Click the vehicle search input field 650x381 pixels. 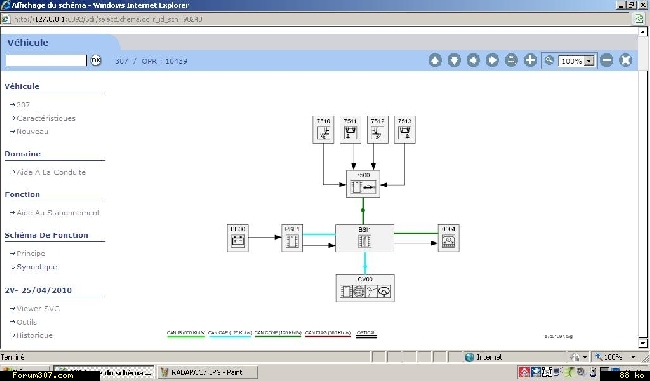pyautogui.click(x=46, y=61)
